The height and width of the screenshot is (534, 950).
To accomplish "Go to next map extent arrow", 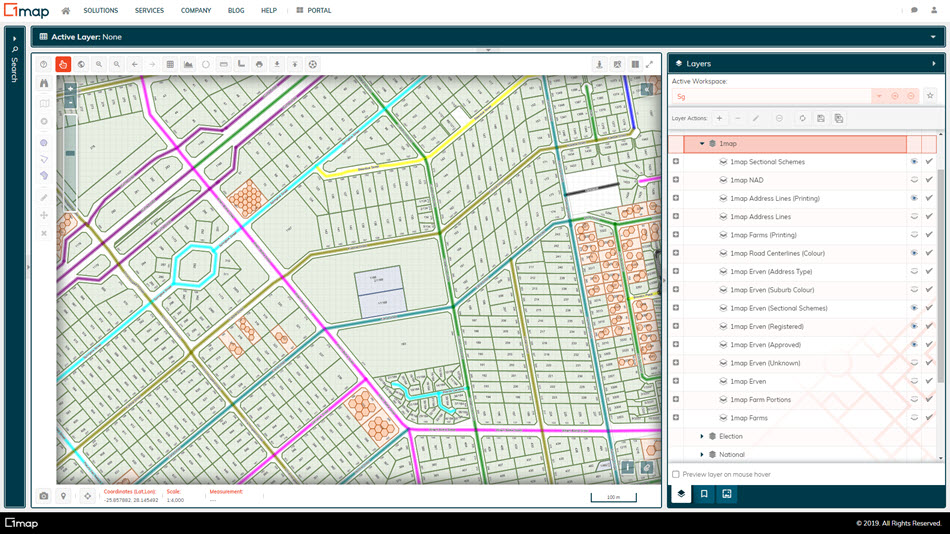I will [x=152, y=64].
